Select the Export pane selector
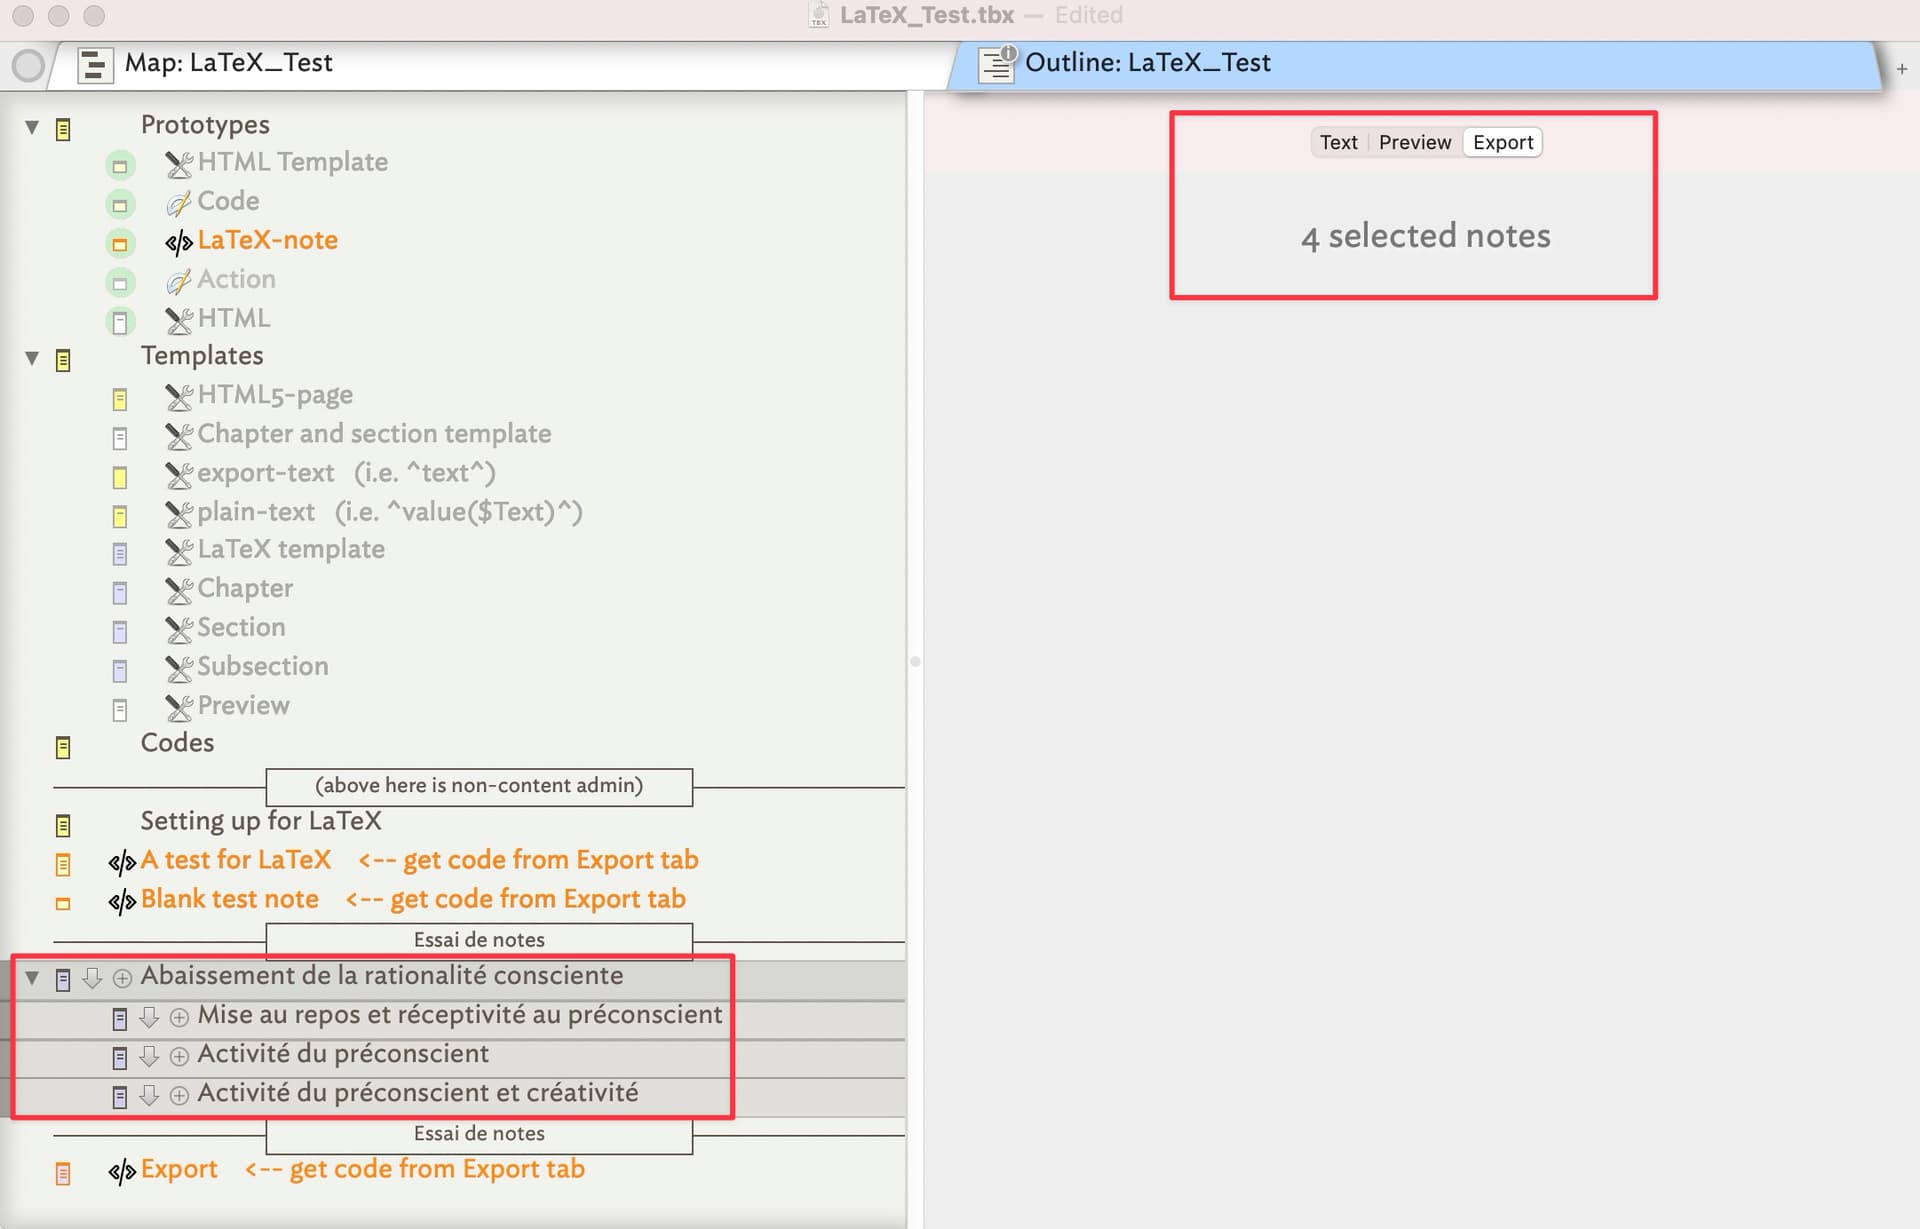1920x1229 pixels. 1502,142
